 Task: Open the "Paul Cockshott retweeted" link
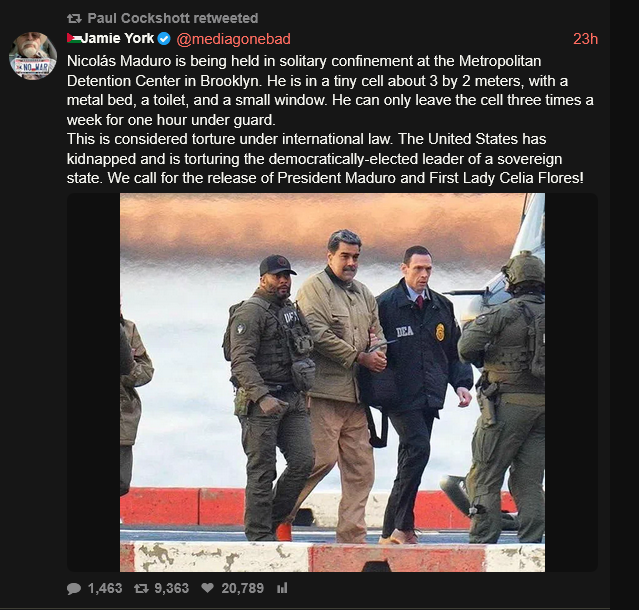pos(172,18)
